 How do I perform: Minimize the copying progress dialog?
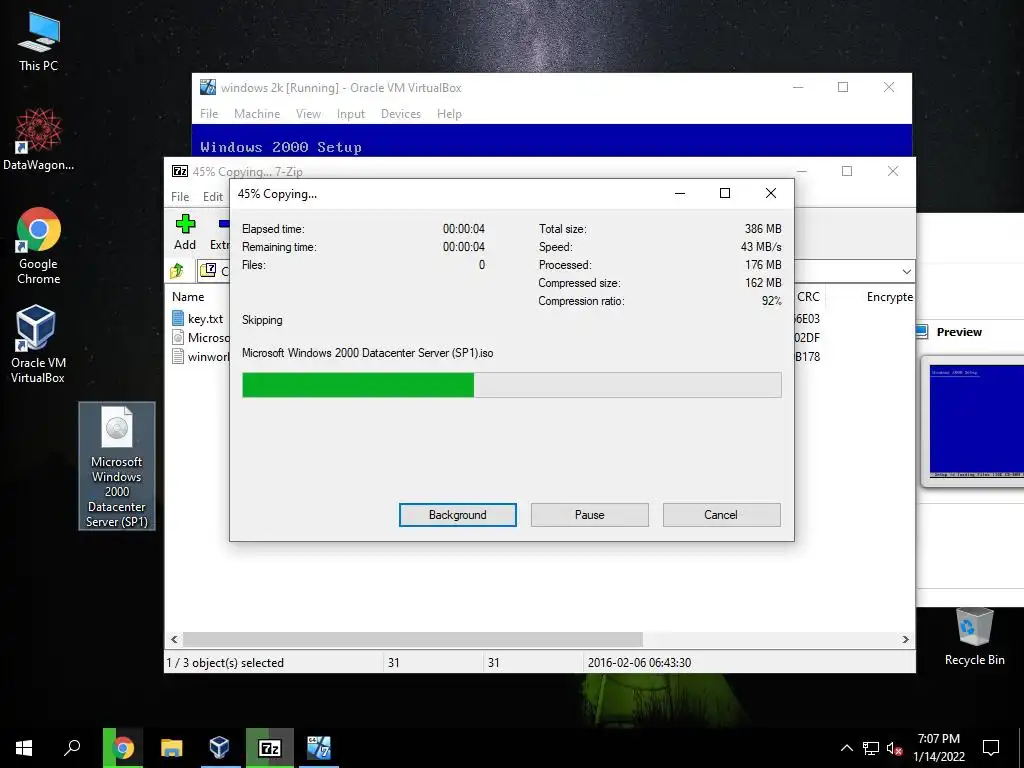680,193
